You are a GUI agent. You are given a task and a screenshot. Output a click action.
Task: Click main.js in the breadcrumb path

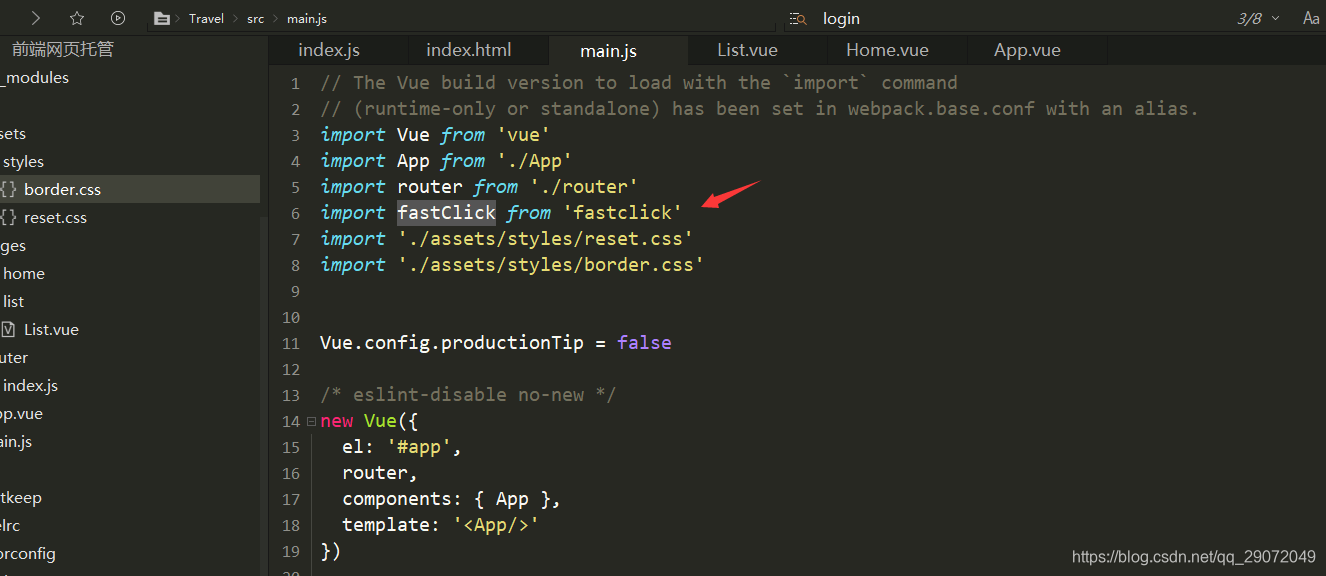pyautogui.click(x=307, y=18)
